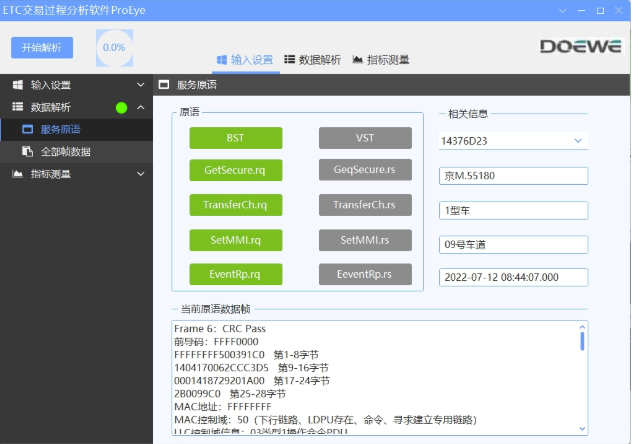The image size is (633, 444).
Task: Click the 0.0% circular progress indicator
Action: [114, 47]
